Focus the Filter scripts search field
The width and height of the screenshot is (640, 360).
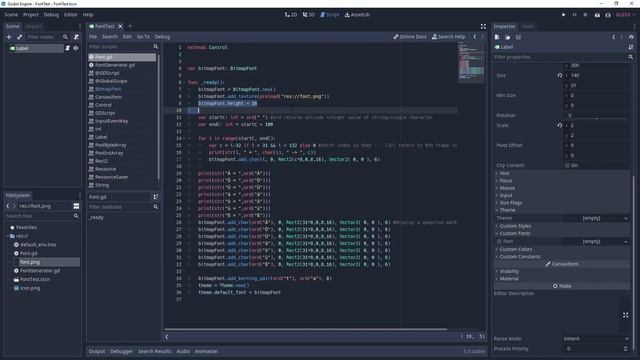click(123, 47)
